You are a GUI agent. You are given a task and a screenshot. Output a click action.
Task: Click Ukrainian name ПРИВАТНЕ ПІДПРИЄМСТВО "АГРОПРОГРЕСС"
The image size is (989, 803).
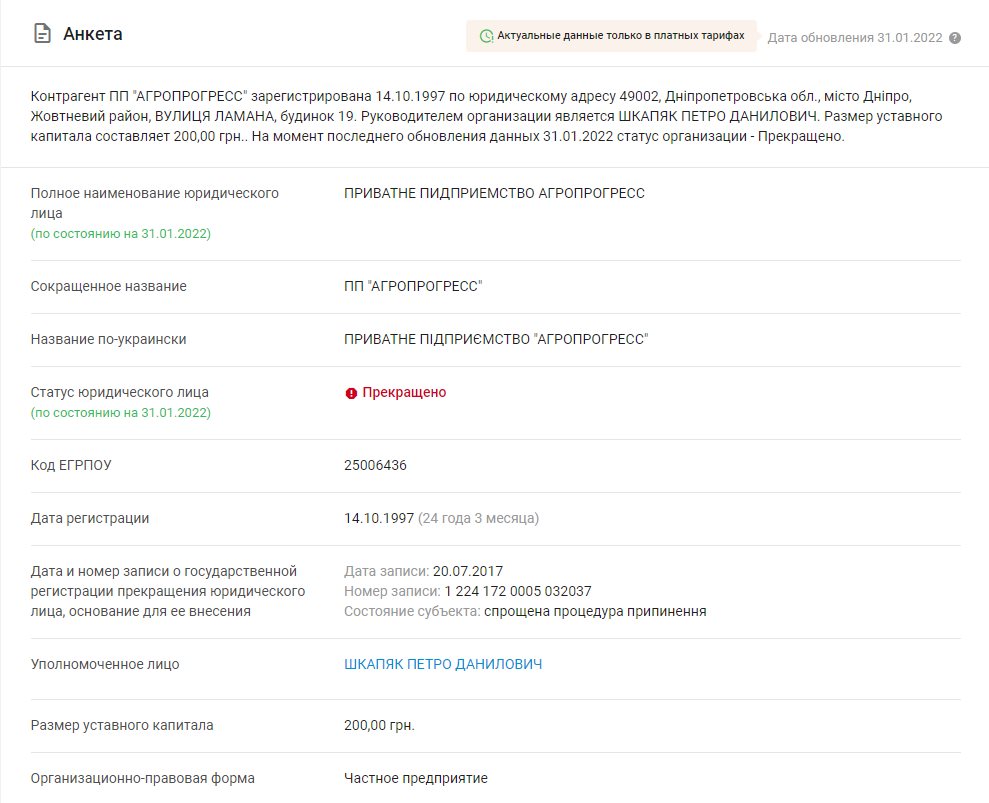[496, 339]
